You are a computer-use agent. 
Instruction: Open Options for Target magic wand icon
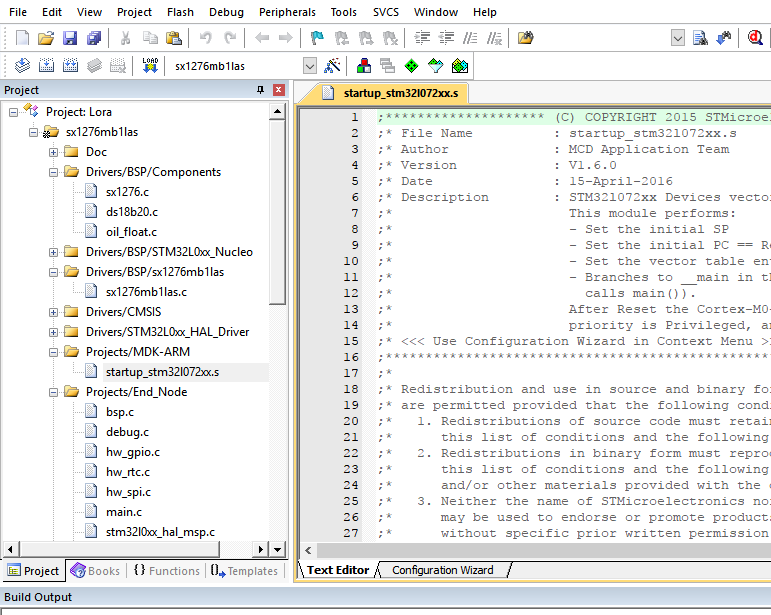pyautogui.click(x=332, y=65)
